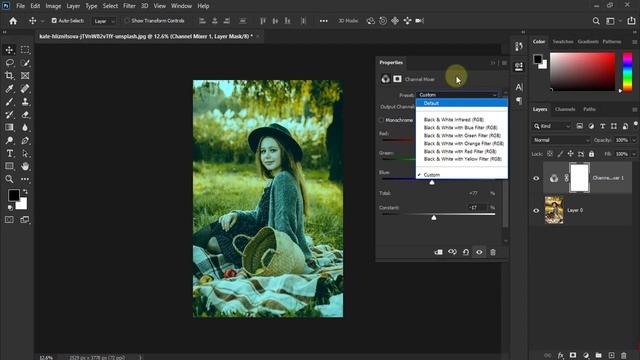Hide the Channel Mixer 1 layer
640x360 pixels.
pos(536,178)
